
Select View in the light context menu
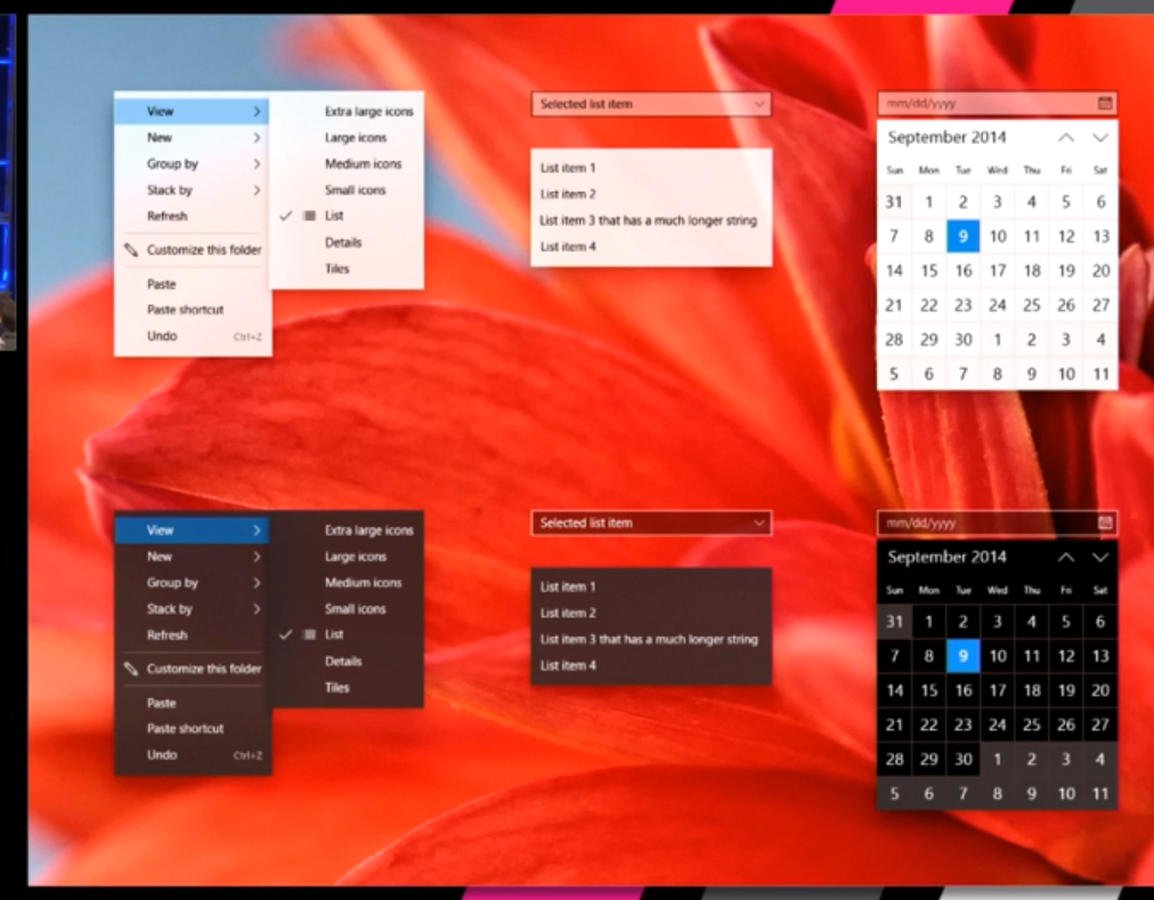coord(192,111)
